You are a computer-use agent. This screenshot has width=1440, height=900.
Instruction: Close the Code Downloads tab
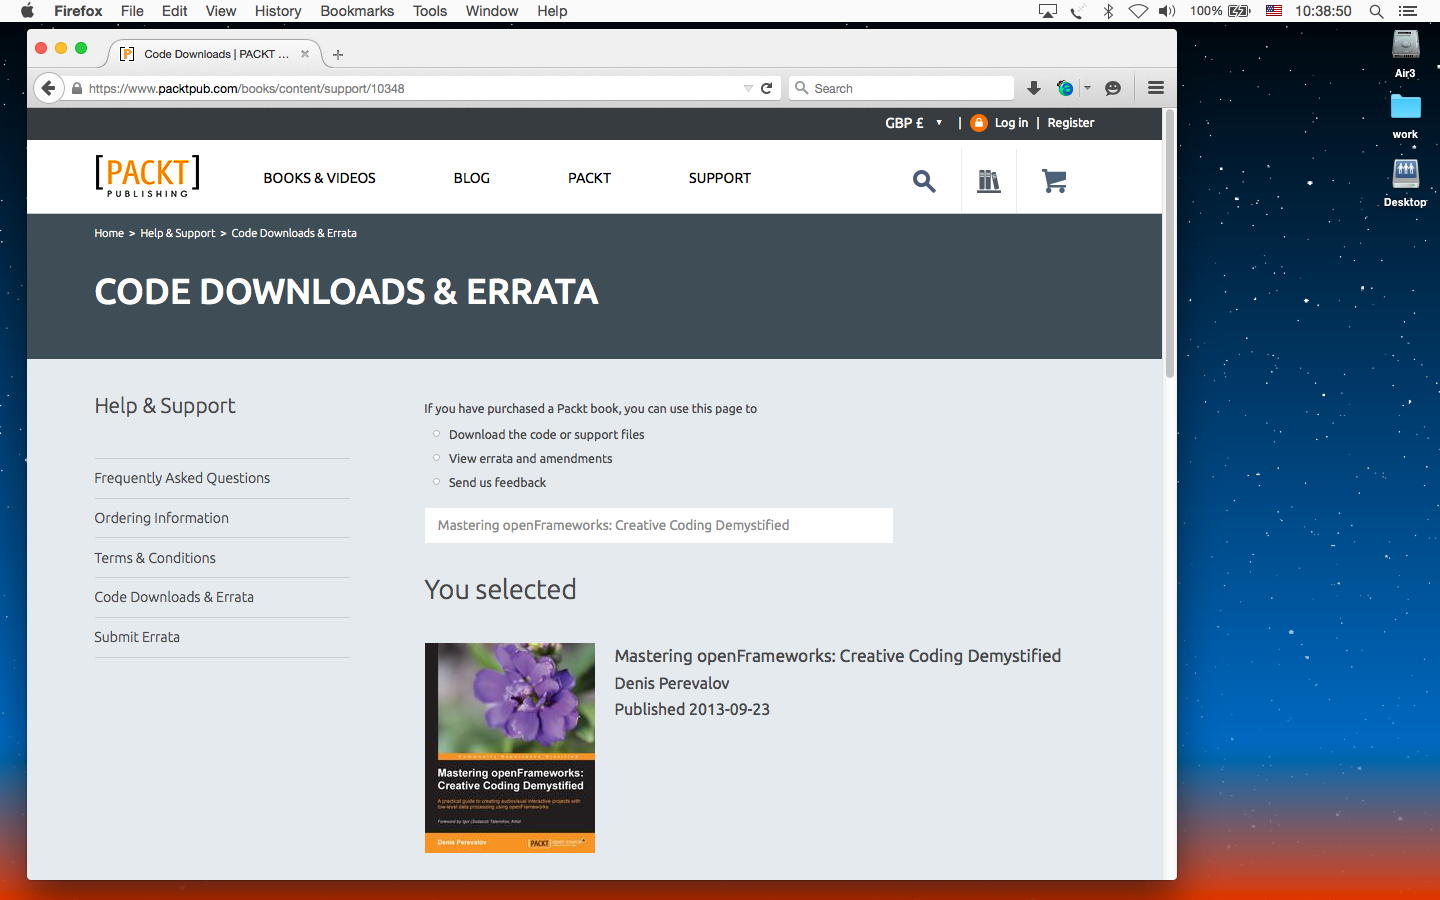(x=305, y=54)
